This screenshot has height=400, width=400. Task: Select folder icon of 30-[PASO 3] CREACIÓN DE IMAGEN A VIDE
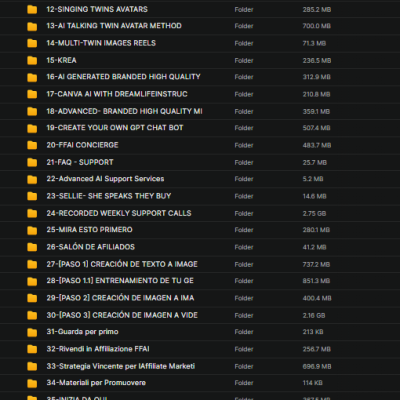32,315
